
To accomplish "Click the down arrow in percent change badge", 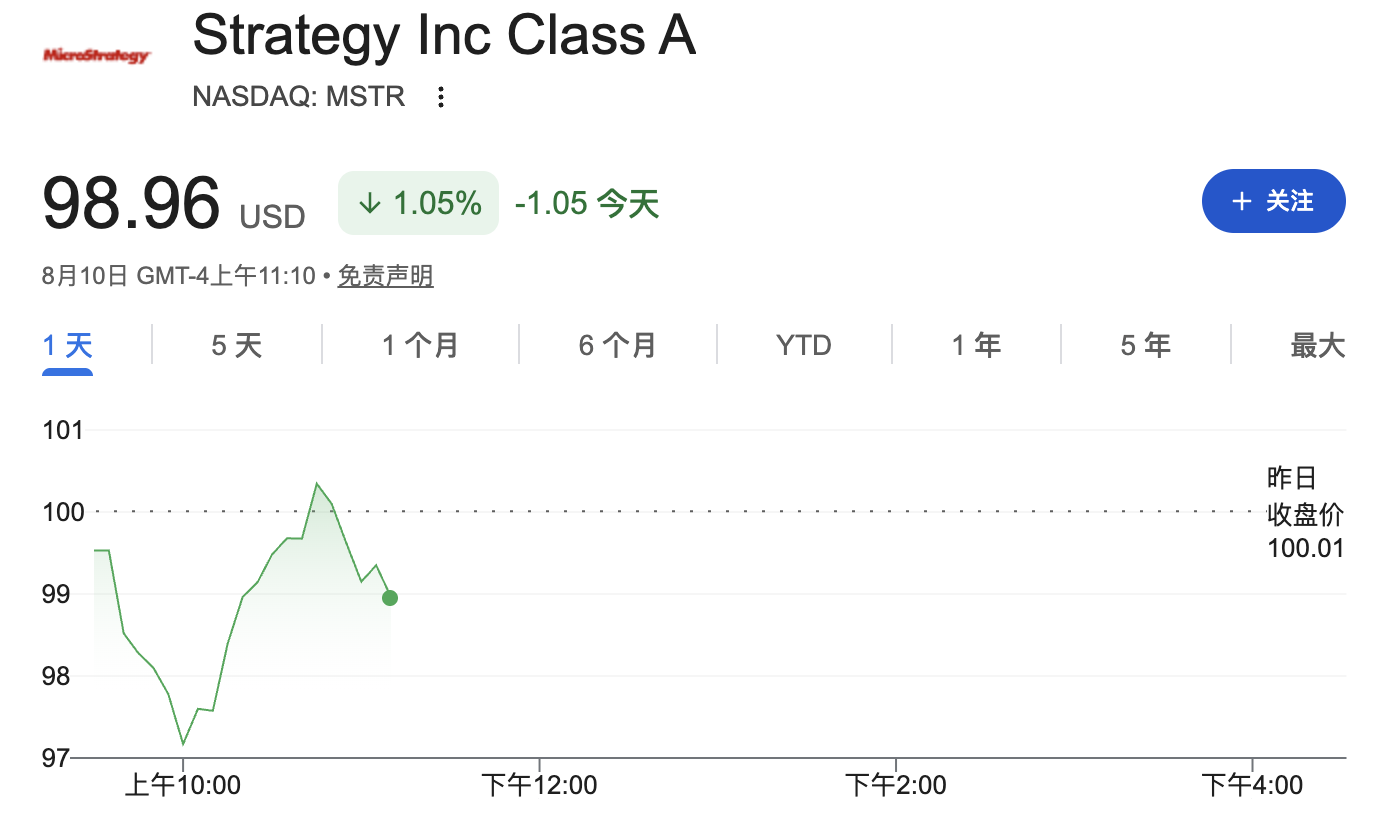I will (x=370, y=203).
